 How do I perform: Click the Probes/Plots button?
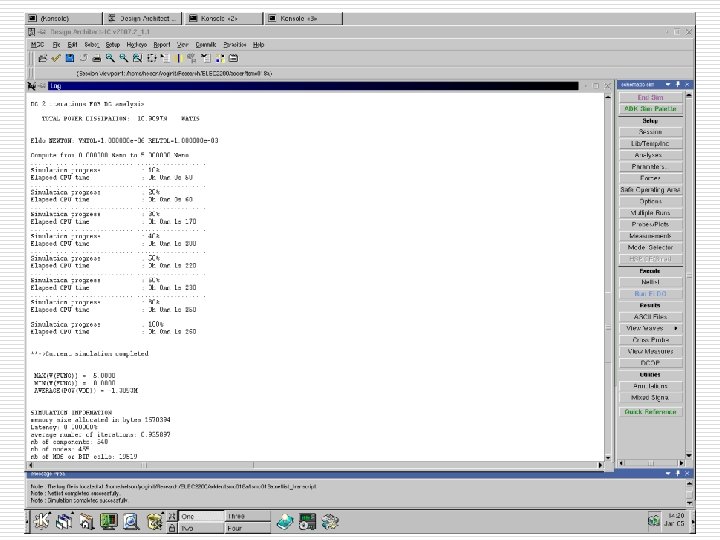[650, 224]
